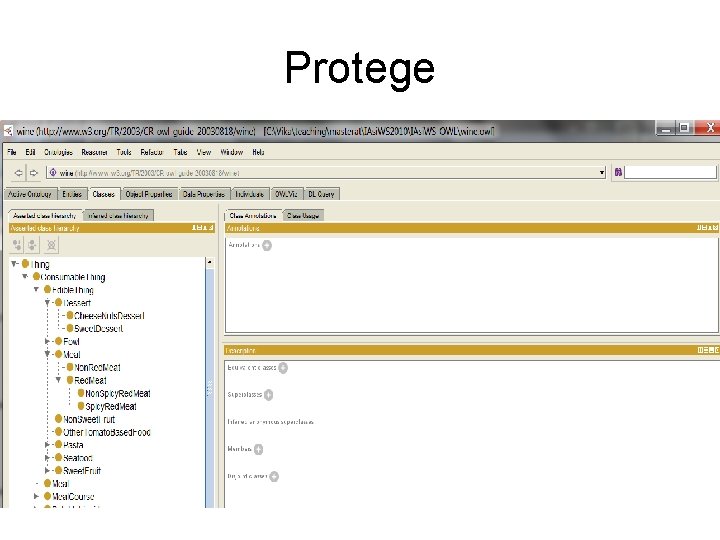The image size is (720, 540).
Task: Add superclass with plus icon
Action: click(268, 395)
